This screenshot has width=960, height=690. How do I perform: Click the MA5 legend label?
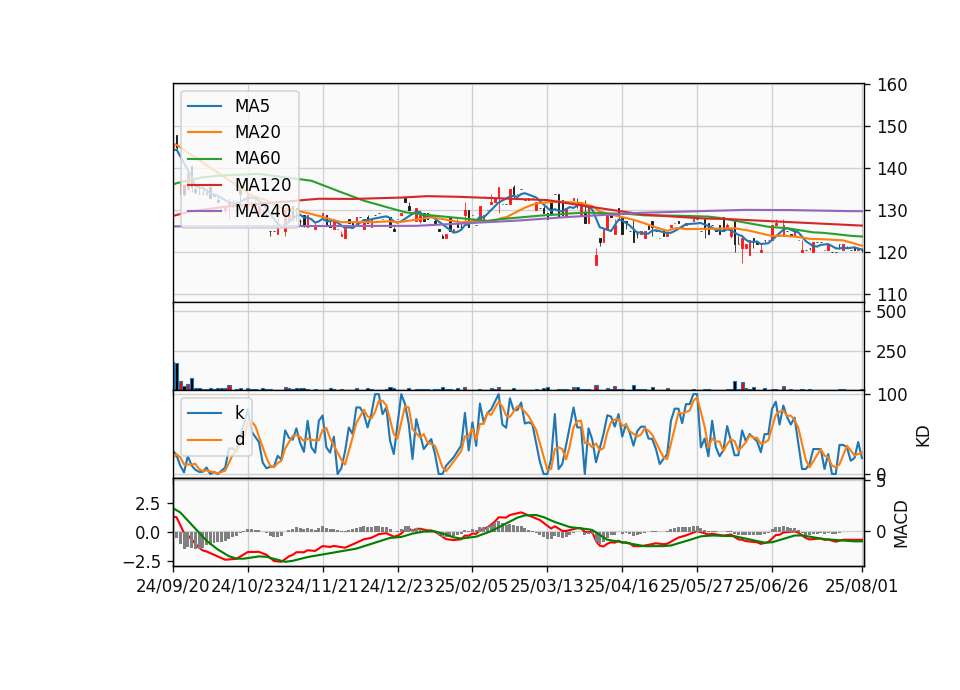coord(252,106)
